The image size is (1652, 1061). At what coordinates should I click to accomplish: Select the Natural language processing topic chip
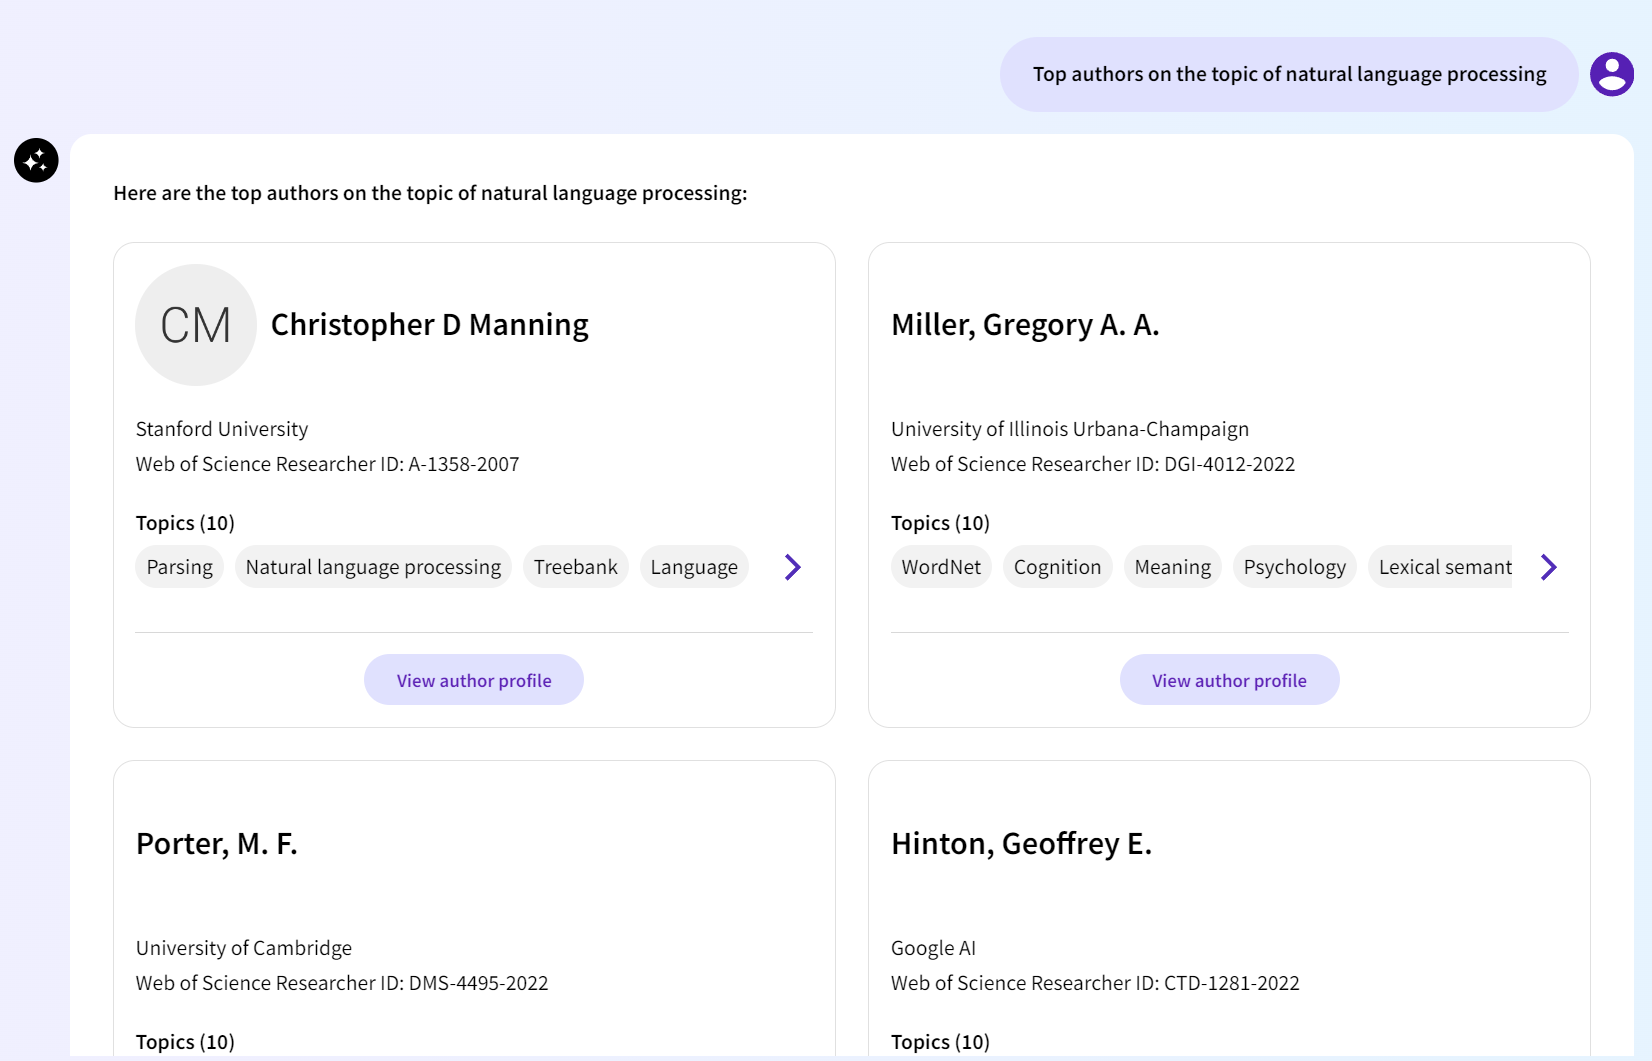click(x=373, y=567)
